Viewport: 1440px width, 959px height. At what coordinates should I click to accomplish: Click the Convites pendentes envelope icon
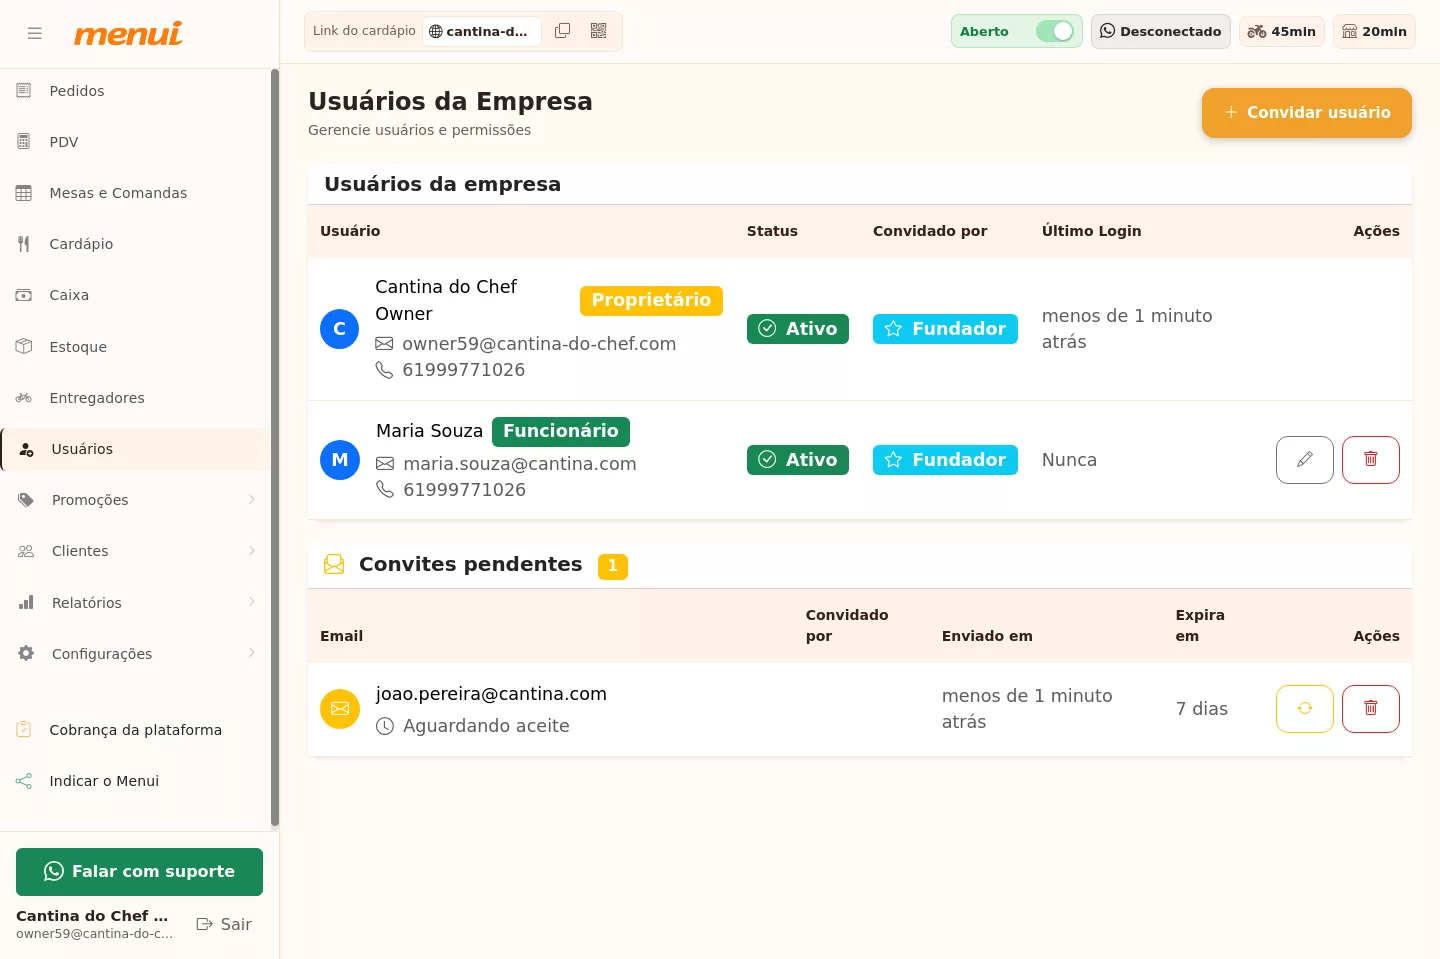(334, 565)
